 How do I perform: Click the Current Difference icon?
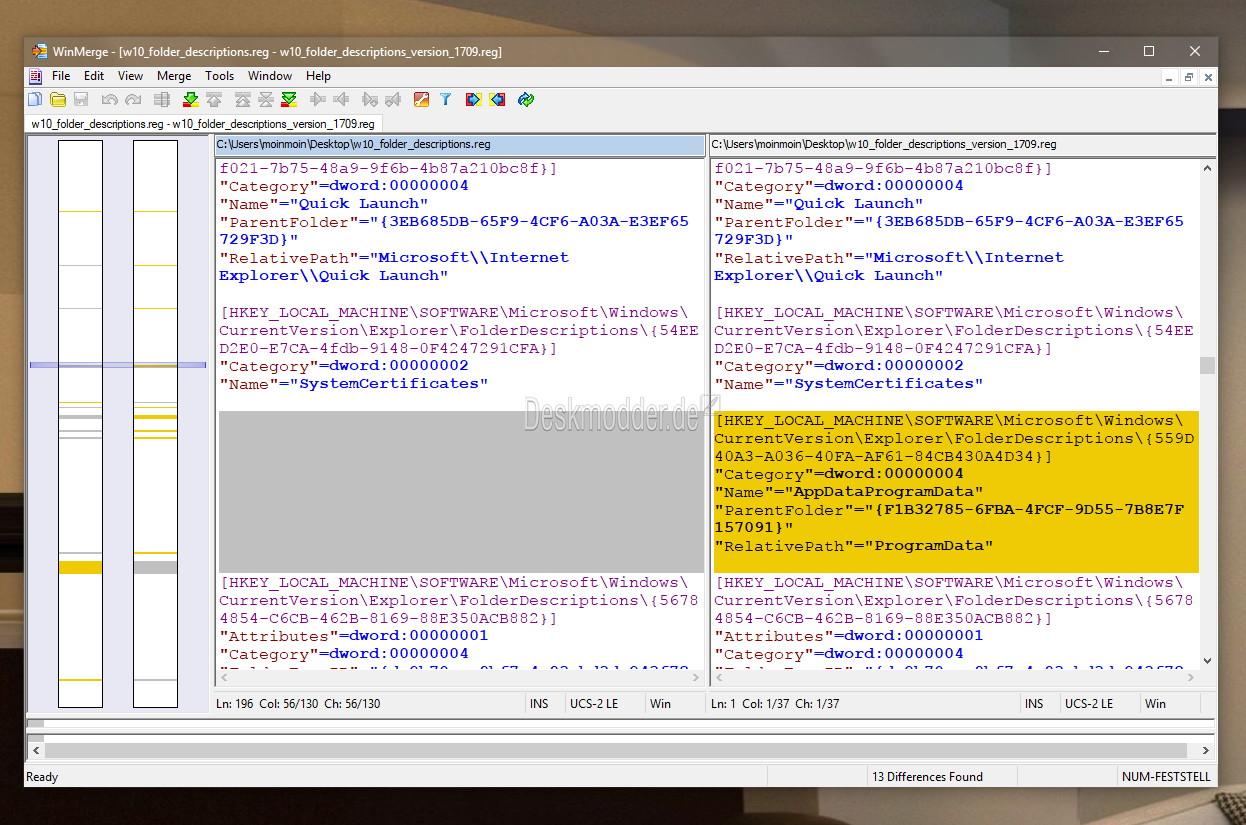point(266,99)
